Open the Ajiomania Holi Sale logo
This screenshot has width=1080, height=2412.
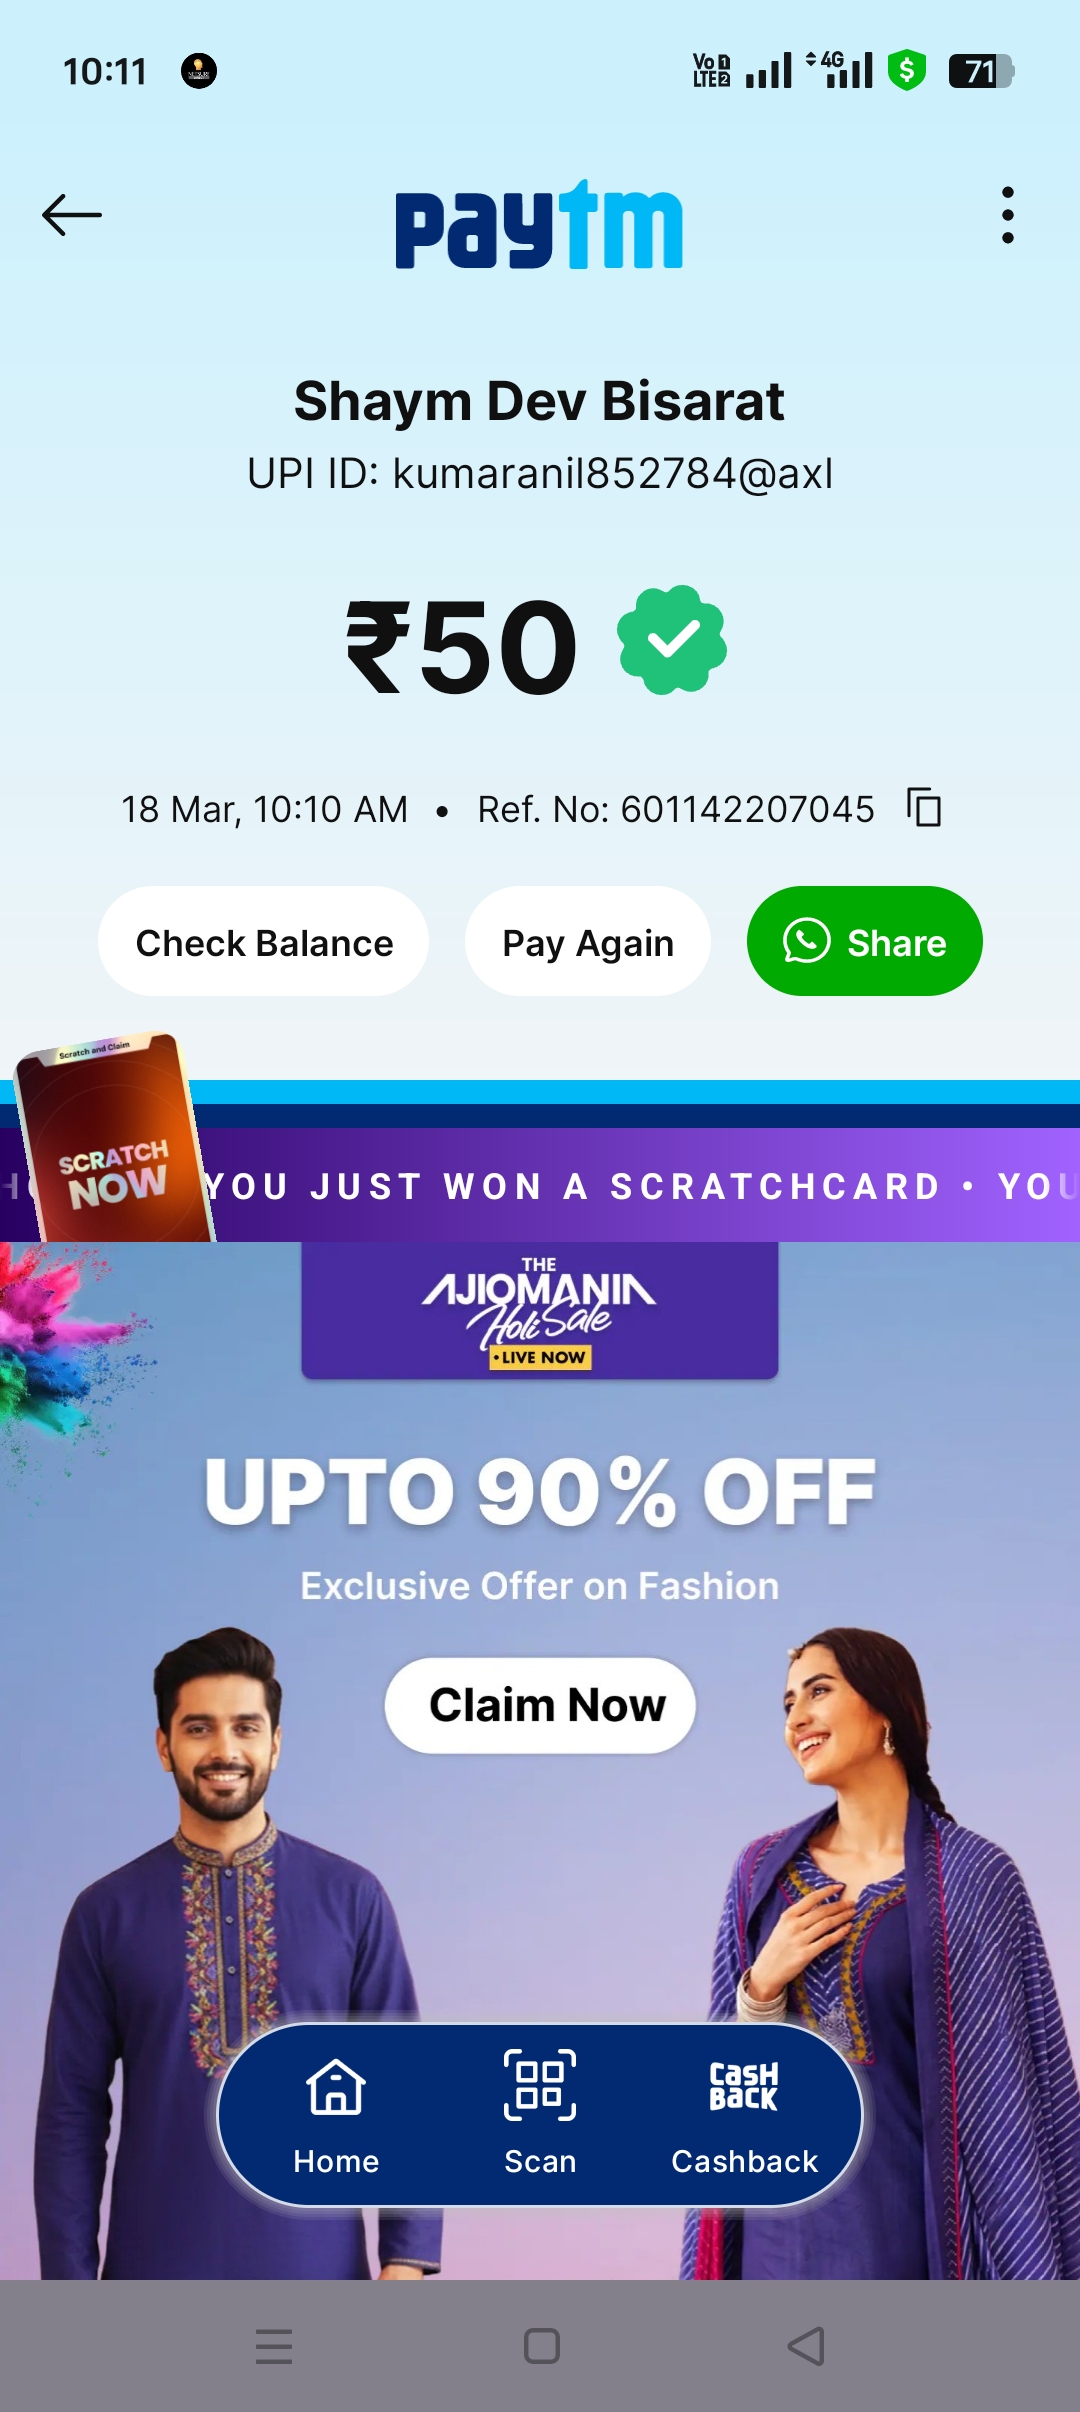pos(540,1311)
